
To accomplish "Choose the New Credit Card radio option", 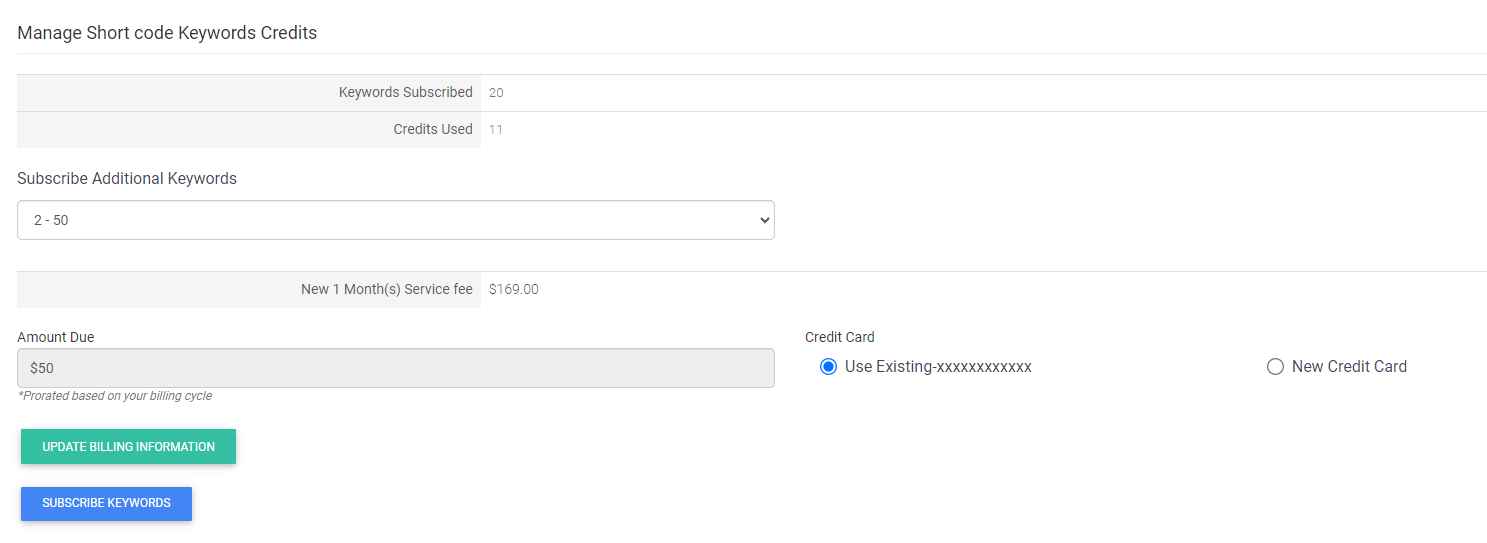I will coord(1275,367).
